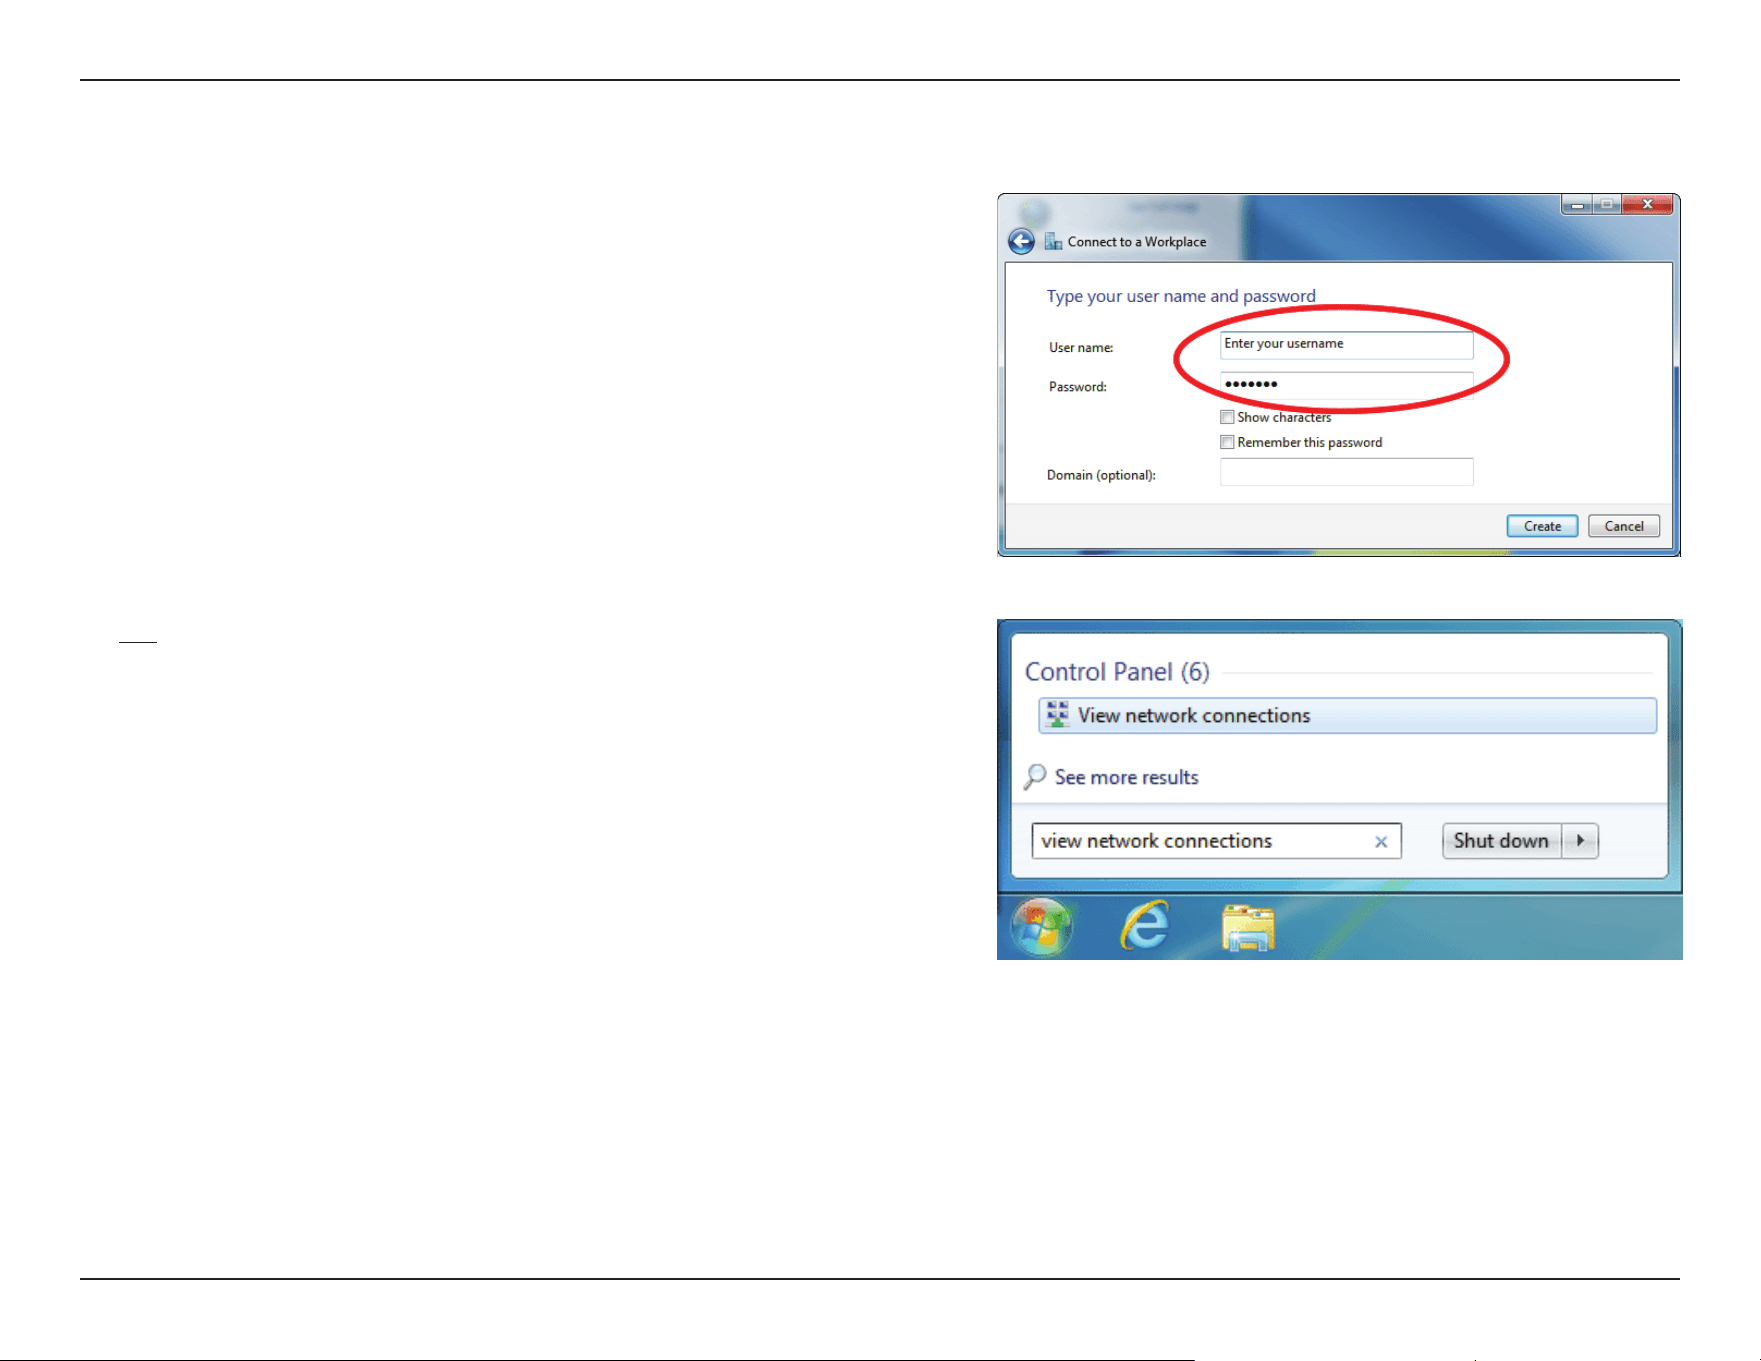This screenshot has height=1361, width=1761.
Task: Focus the User name text field
Action: (1346, 345)
